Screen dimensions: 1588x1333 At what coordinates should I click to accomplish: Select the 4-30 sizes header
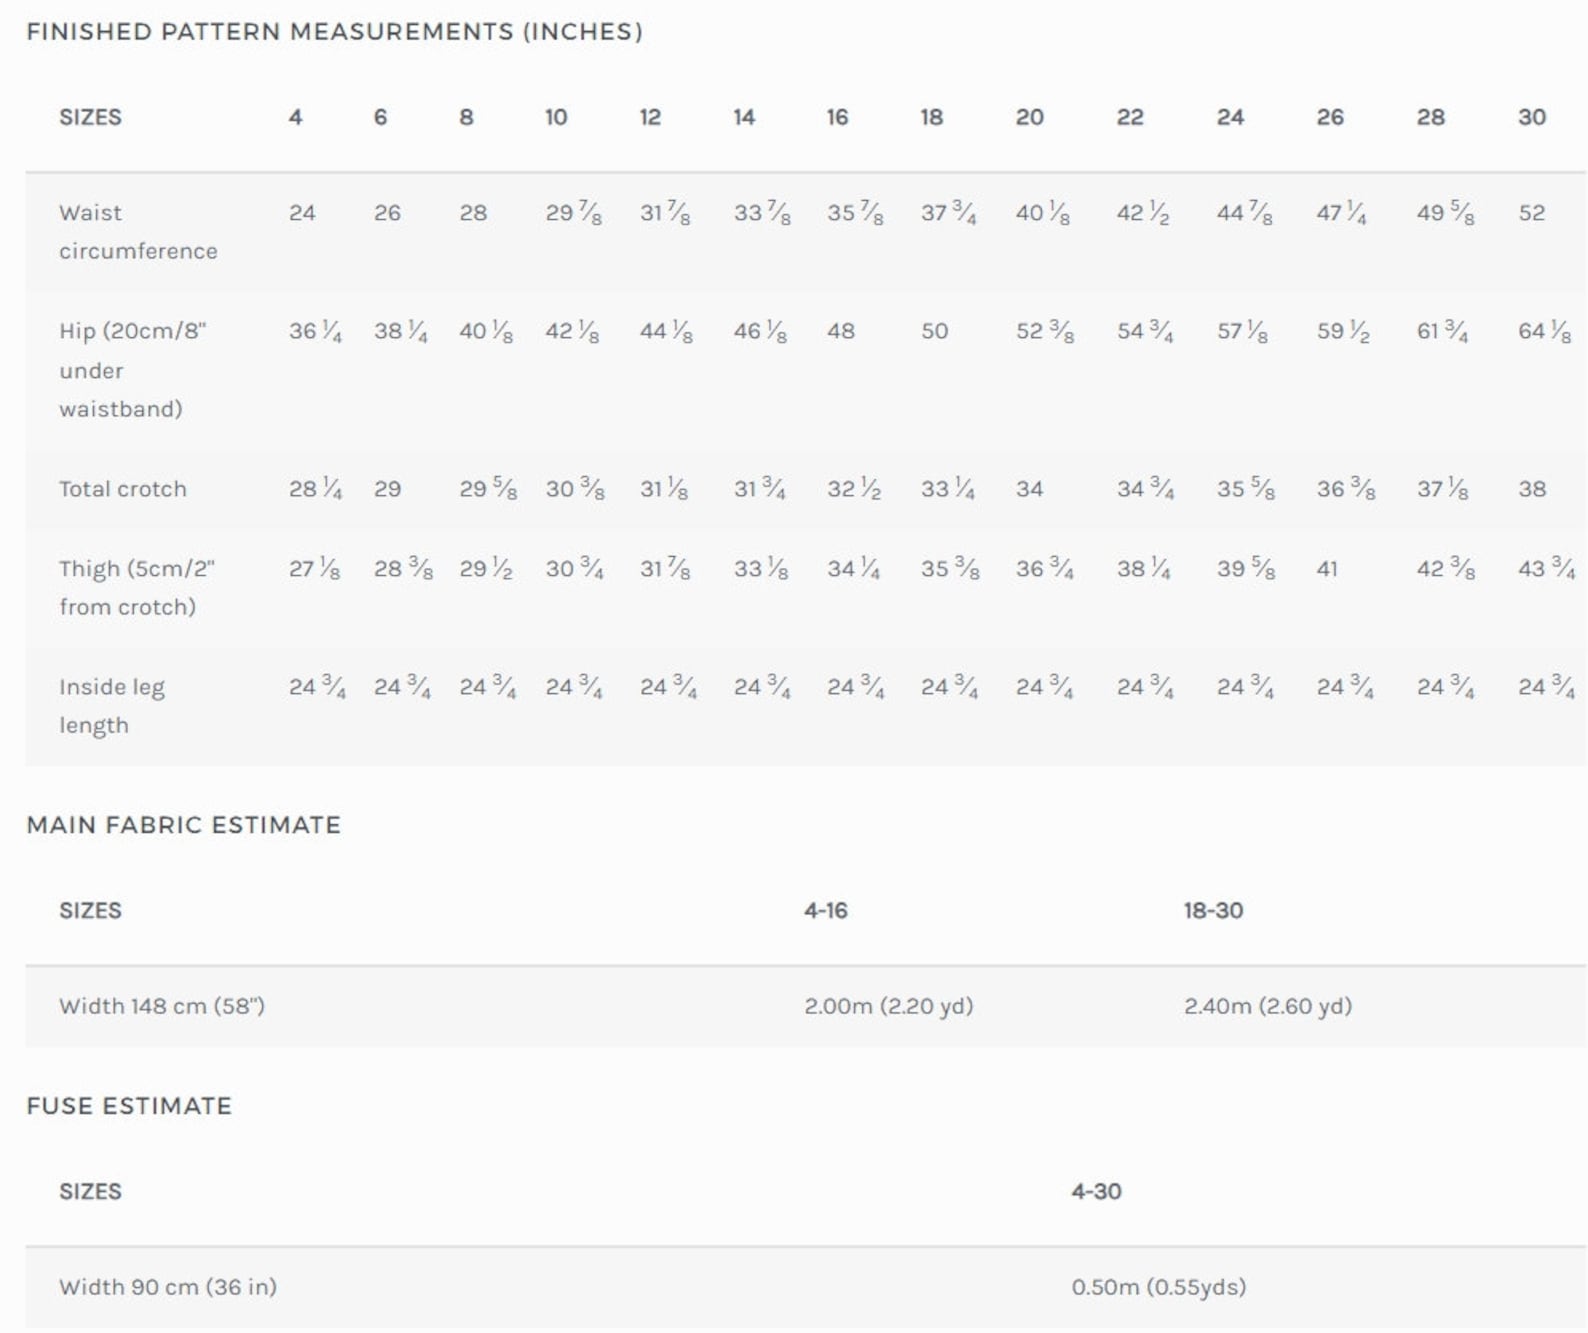(1096, 1192)
